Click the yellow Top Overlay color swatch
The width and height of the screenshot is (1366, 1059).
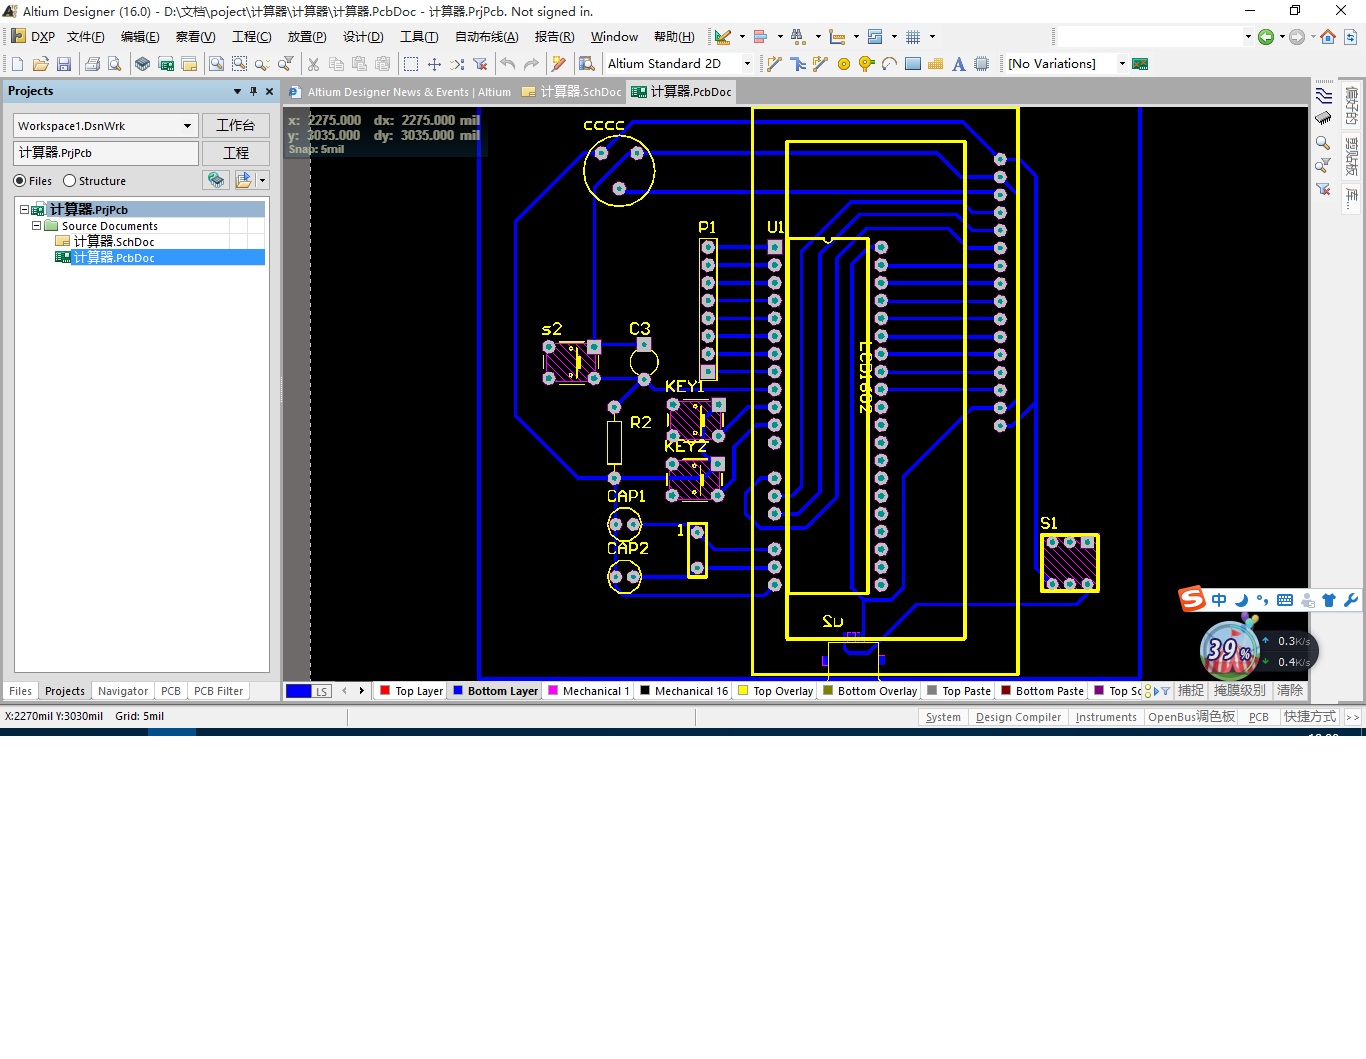pyautogui.click(x=743, y=690)
